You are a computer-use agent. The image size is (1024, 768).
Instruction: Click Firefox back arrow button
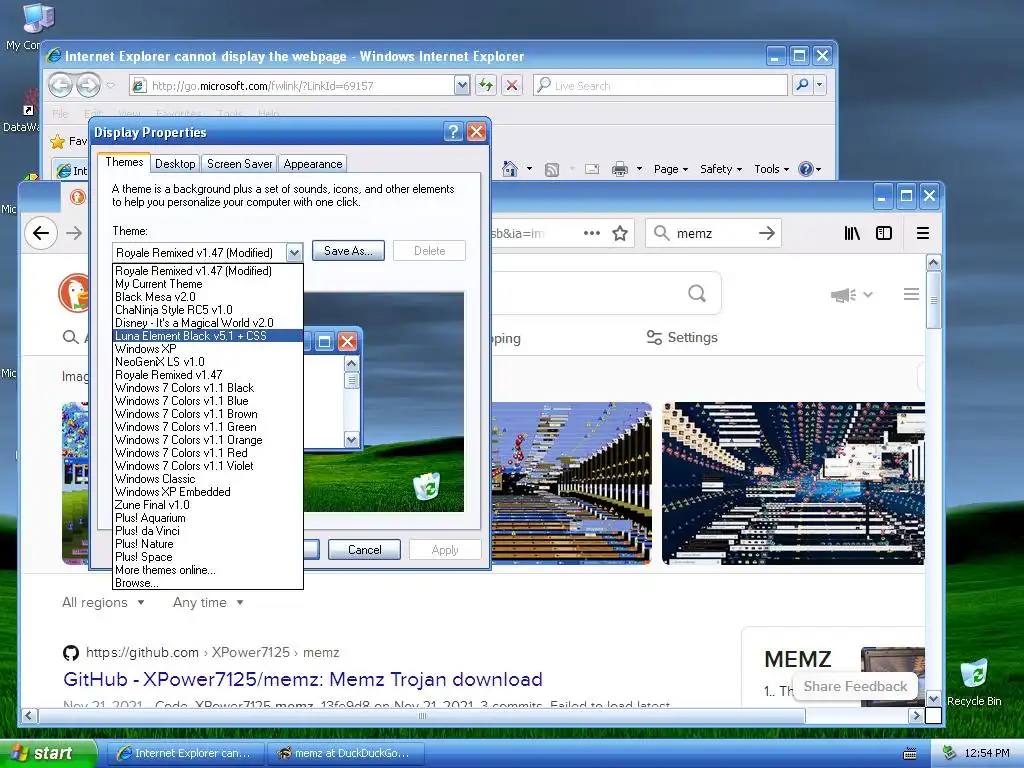coord(40,233)
